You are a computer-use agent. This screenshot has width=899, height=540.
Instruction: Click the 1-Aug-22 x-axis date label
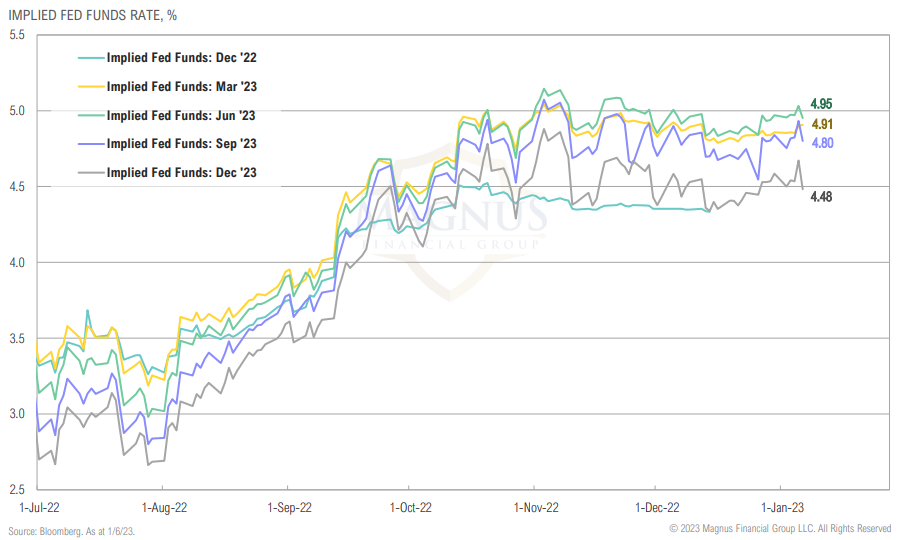163,507
